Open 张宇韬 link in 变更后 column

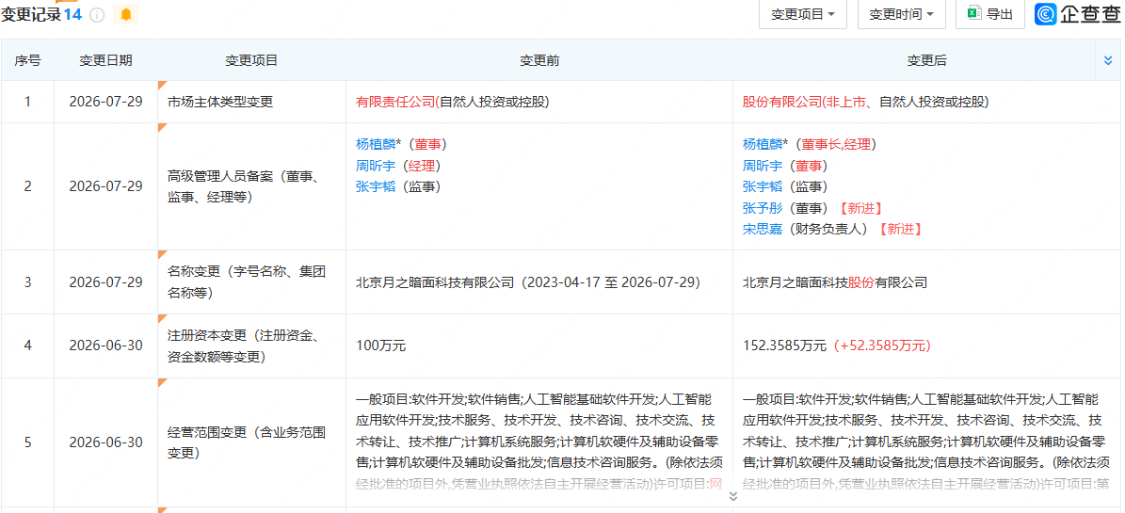[762, 187]
